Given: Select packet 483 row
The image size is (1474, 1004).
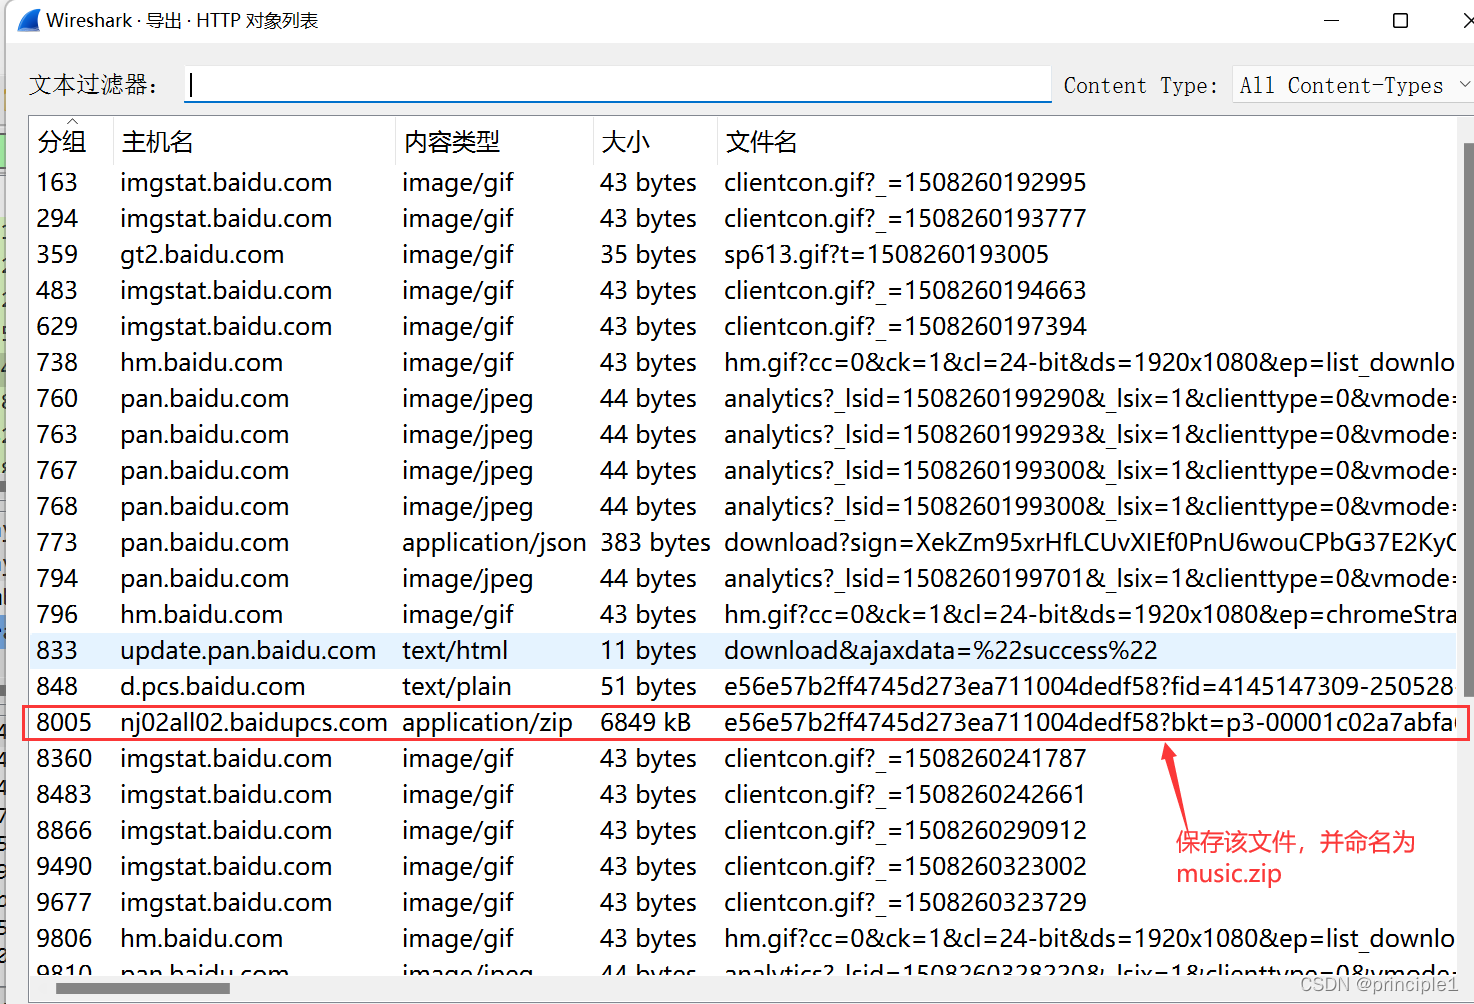Looking at the screenshot, I should (743, 290).
